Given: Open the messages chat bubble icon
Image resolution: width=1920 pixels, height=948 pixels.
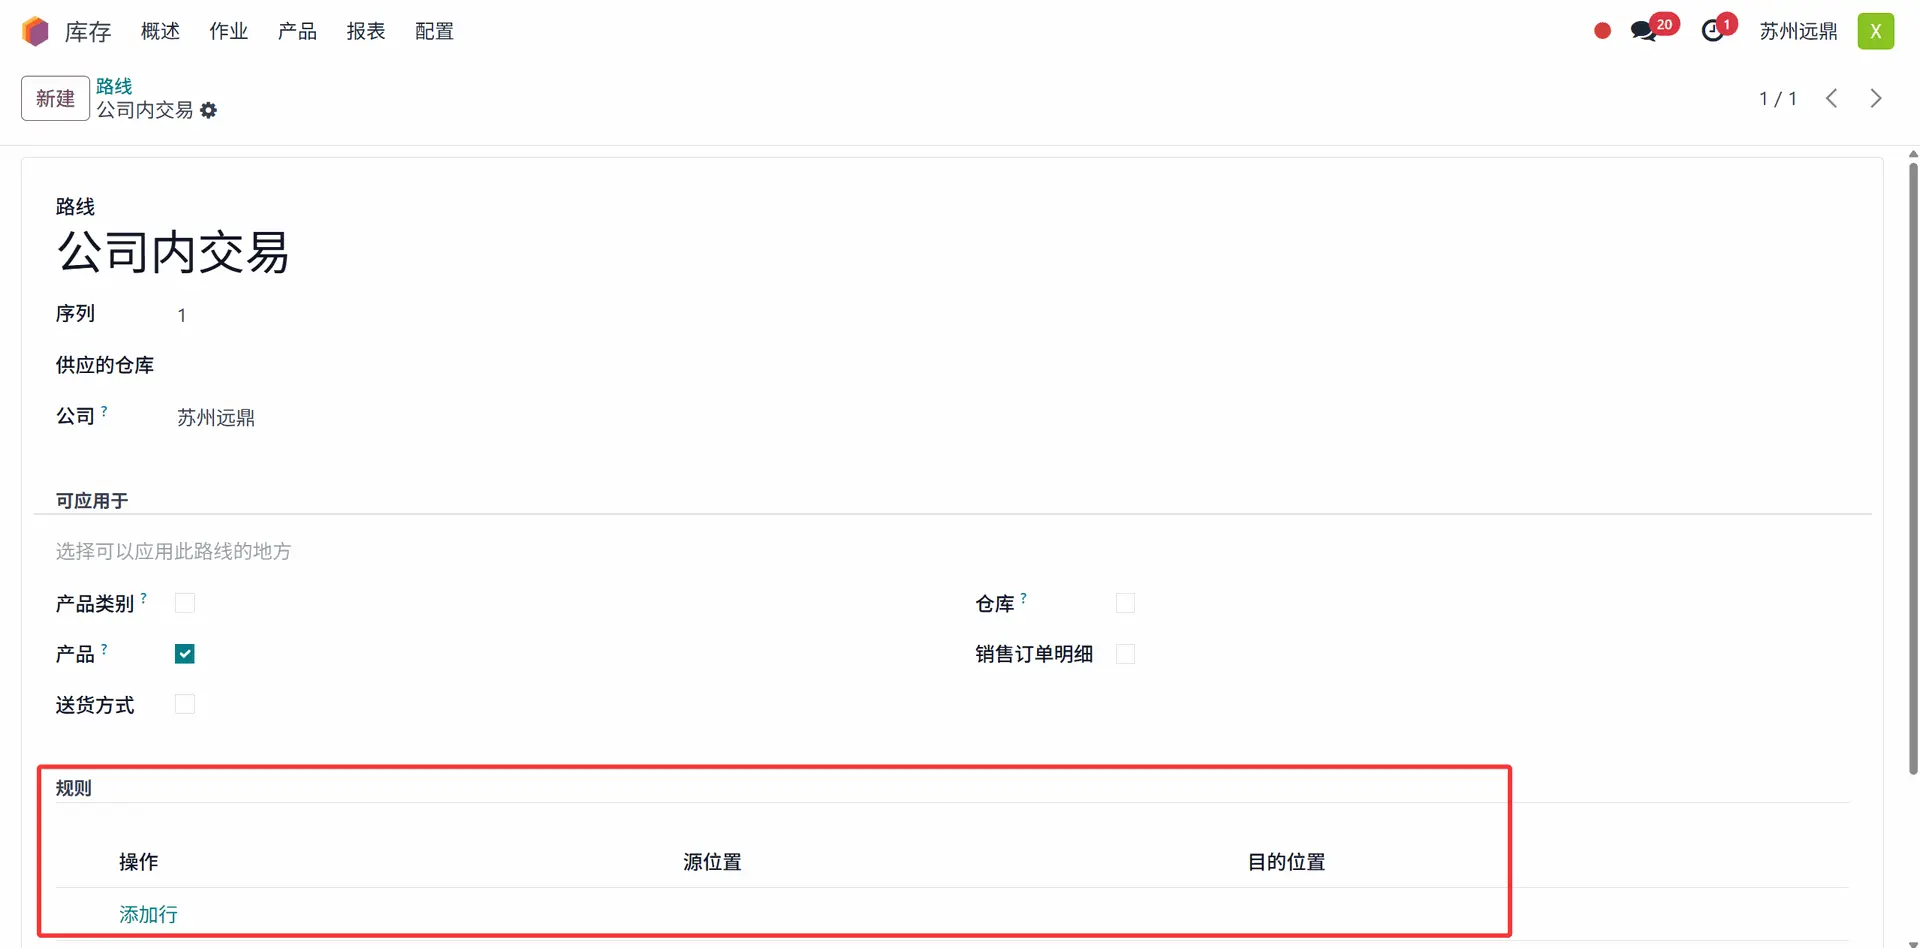Looking at the screenshot, I should (1643, 31).
